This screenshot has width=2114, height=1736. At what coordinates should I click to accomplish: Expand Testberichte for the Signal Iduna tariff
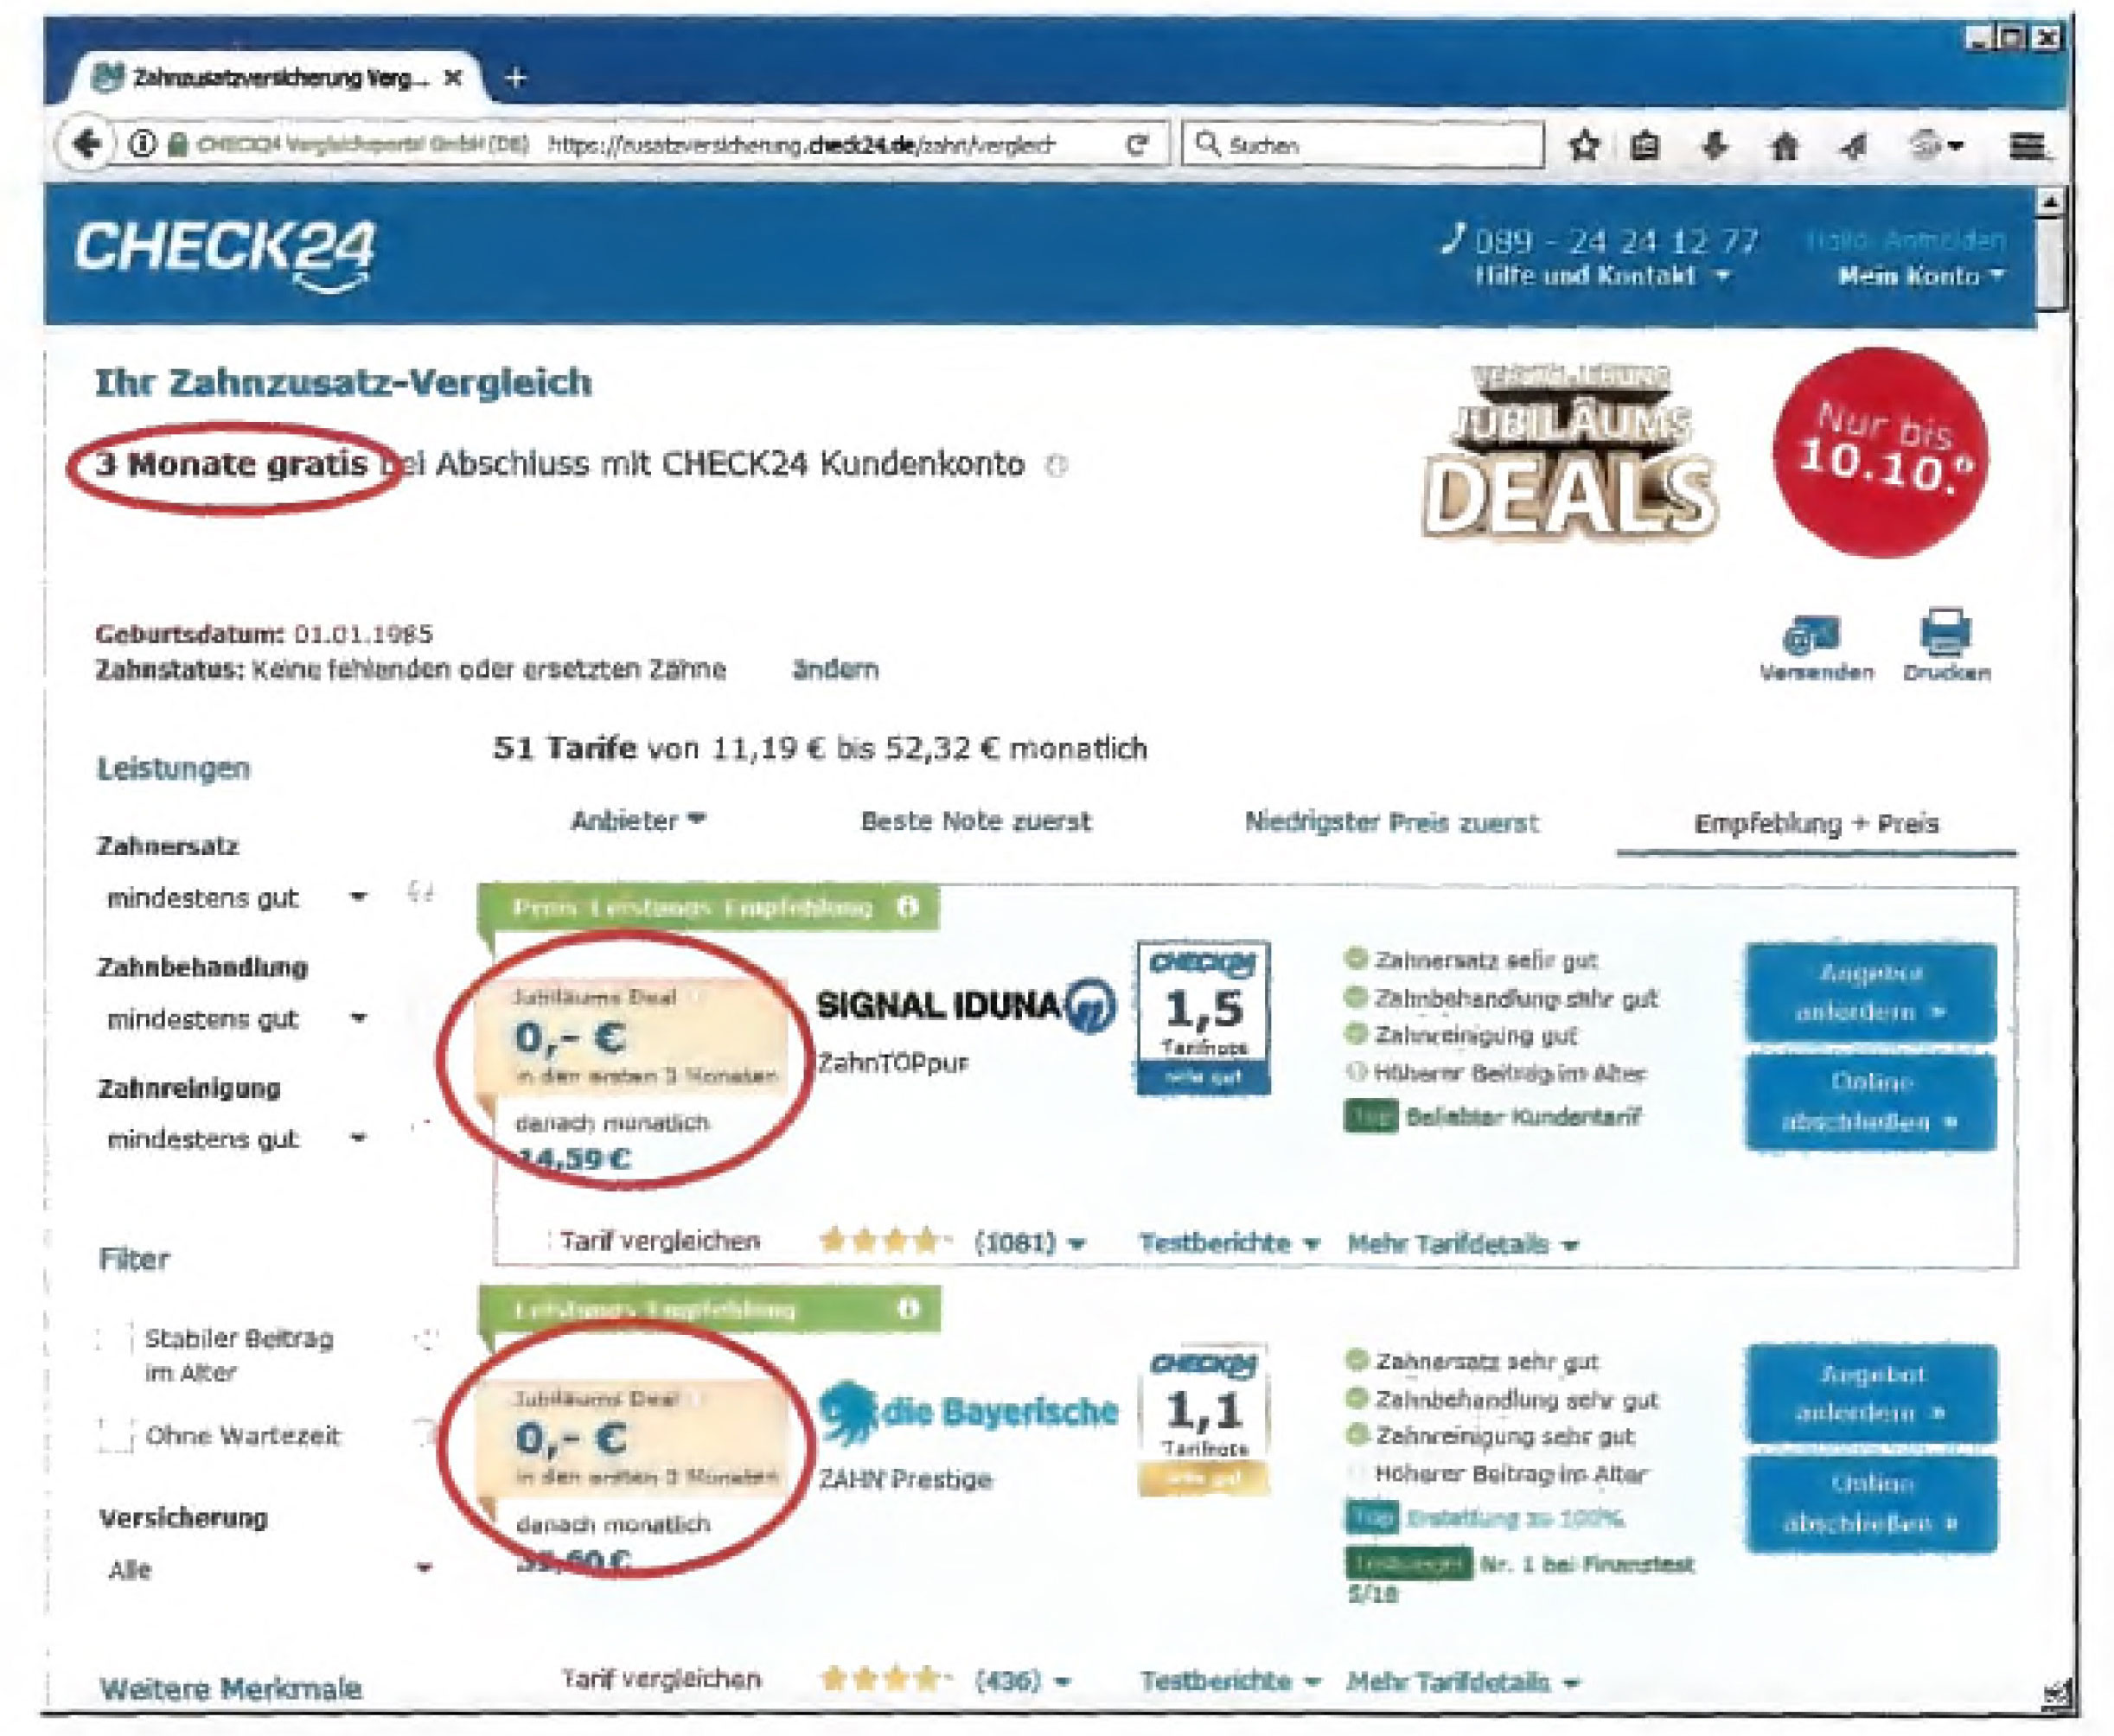coord(1229,1243)
